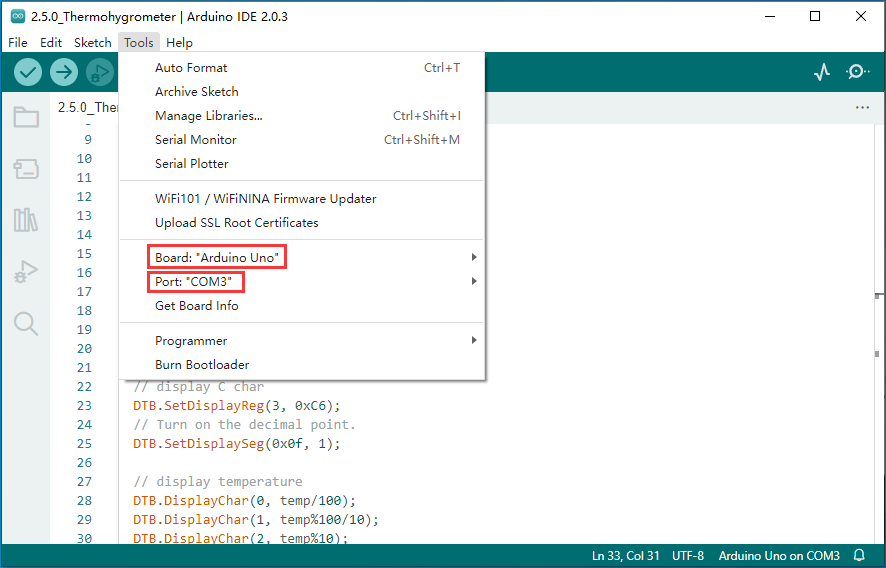This screenshot has height=568, width=886.
Task: Click the notifications bell in status bar
Action: click(x=859, y=556)
